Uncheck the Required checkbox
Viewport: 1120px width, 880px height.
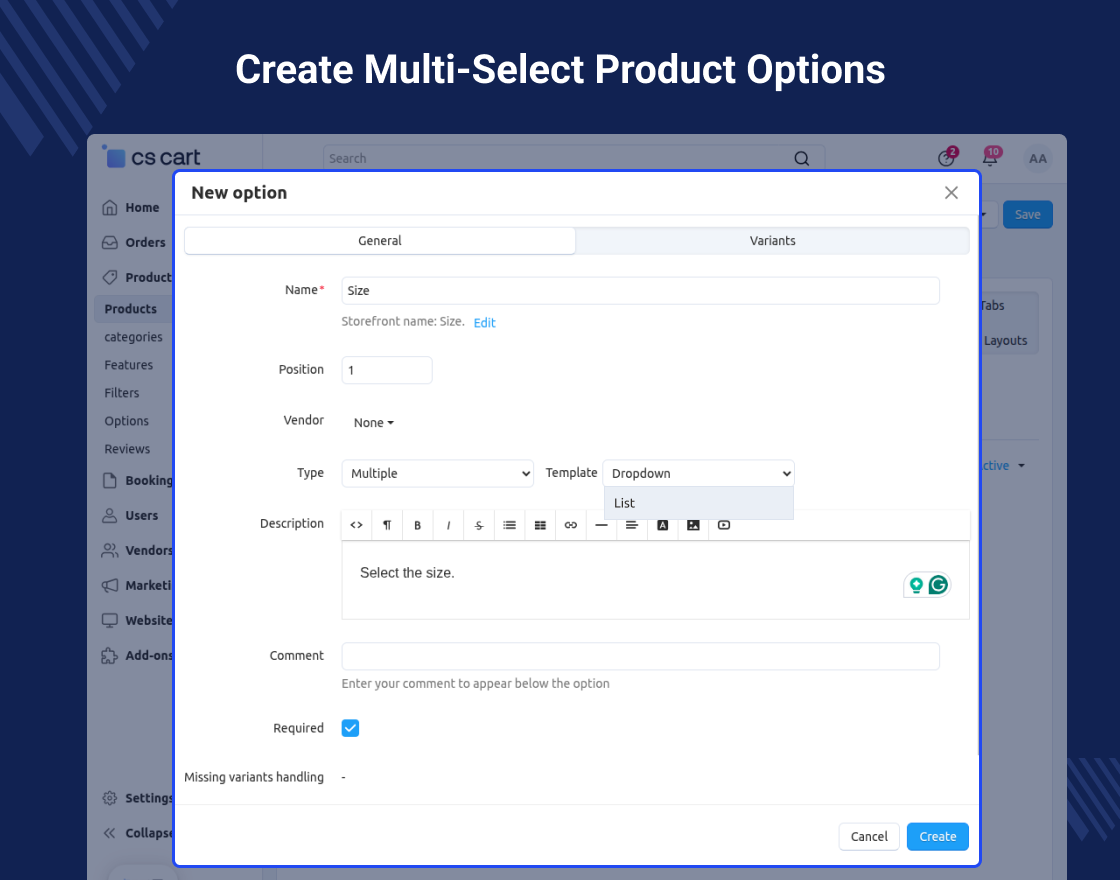pyautogui.click(x=350, y=728)
